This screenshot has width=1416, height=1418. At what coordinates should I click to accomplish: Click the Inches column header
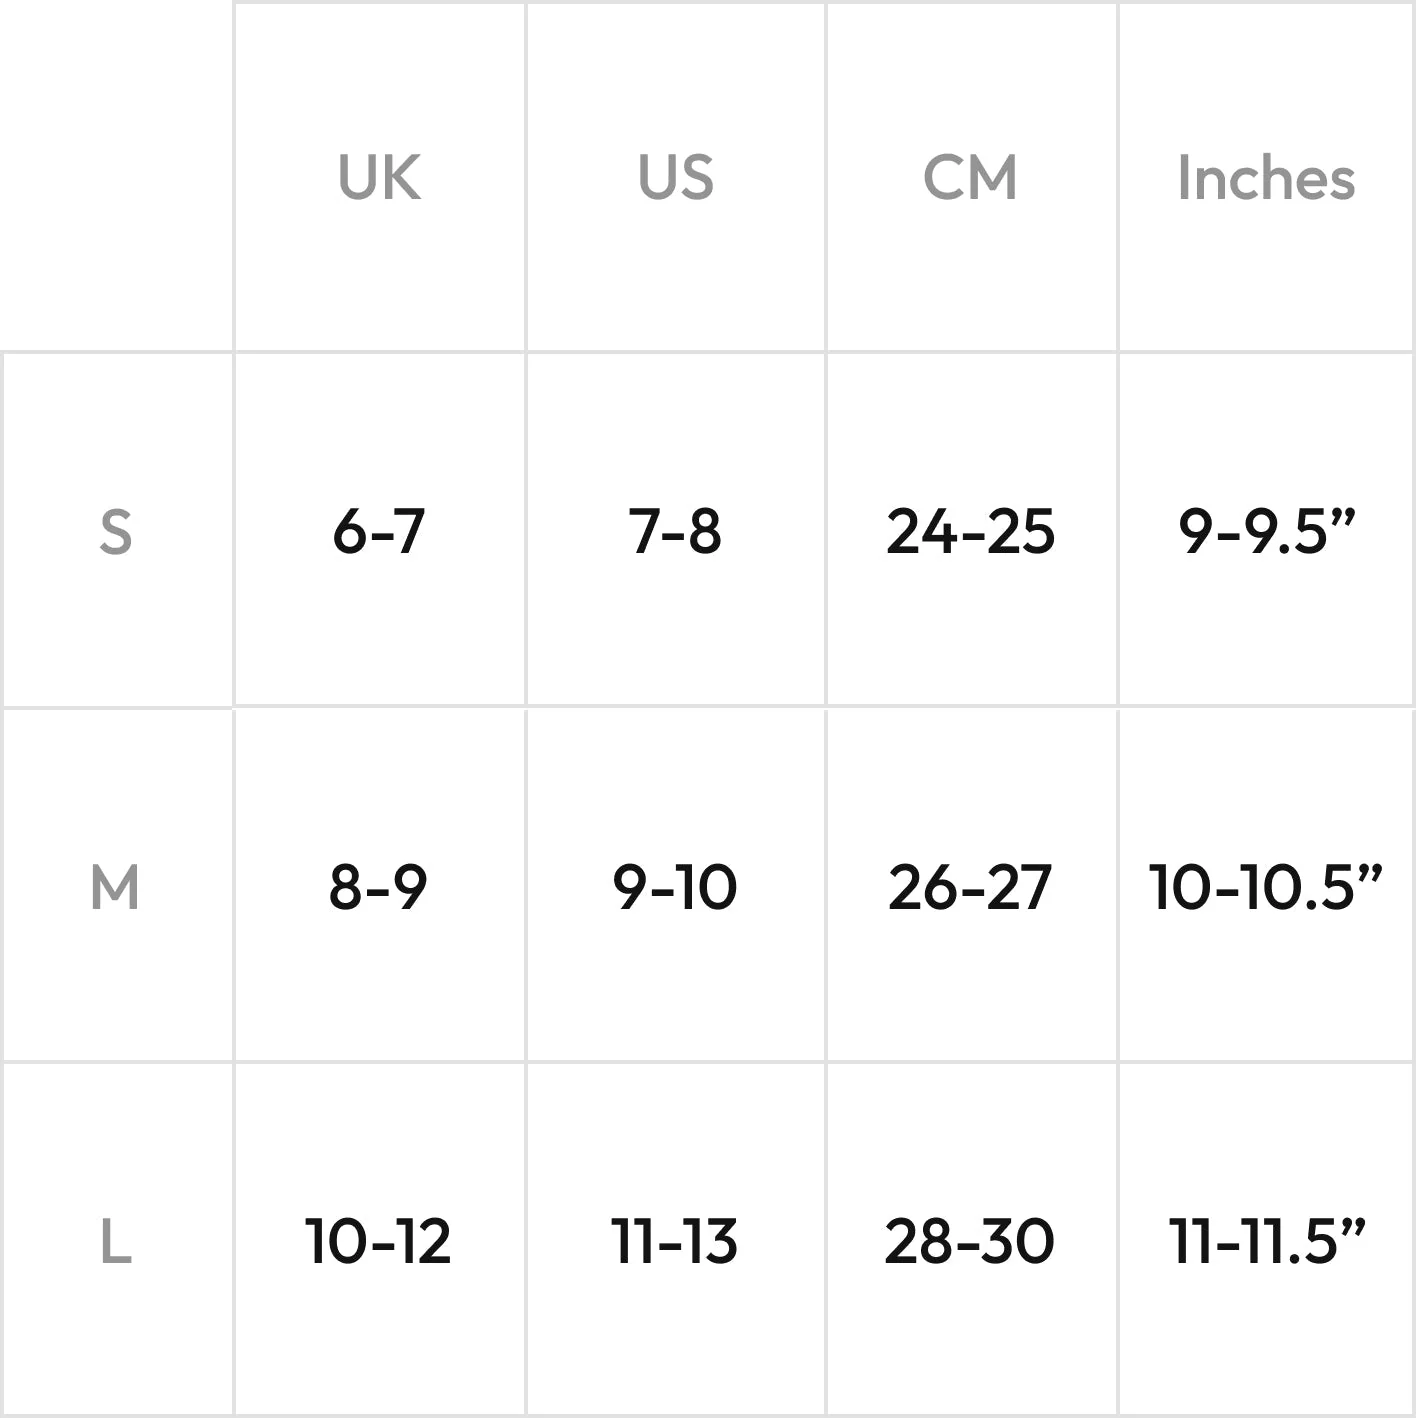pos(1266,178)
